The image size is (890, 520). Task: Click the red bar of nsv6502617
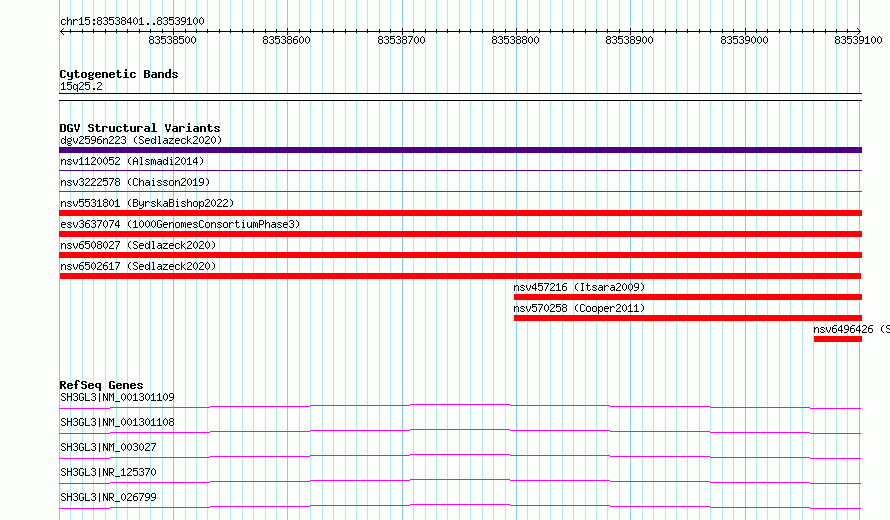pyautogui.click(x=460, y=276)
